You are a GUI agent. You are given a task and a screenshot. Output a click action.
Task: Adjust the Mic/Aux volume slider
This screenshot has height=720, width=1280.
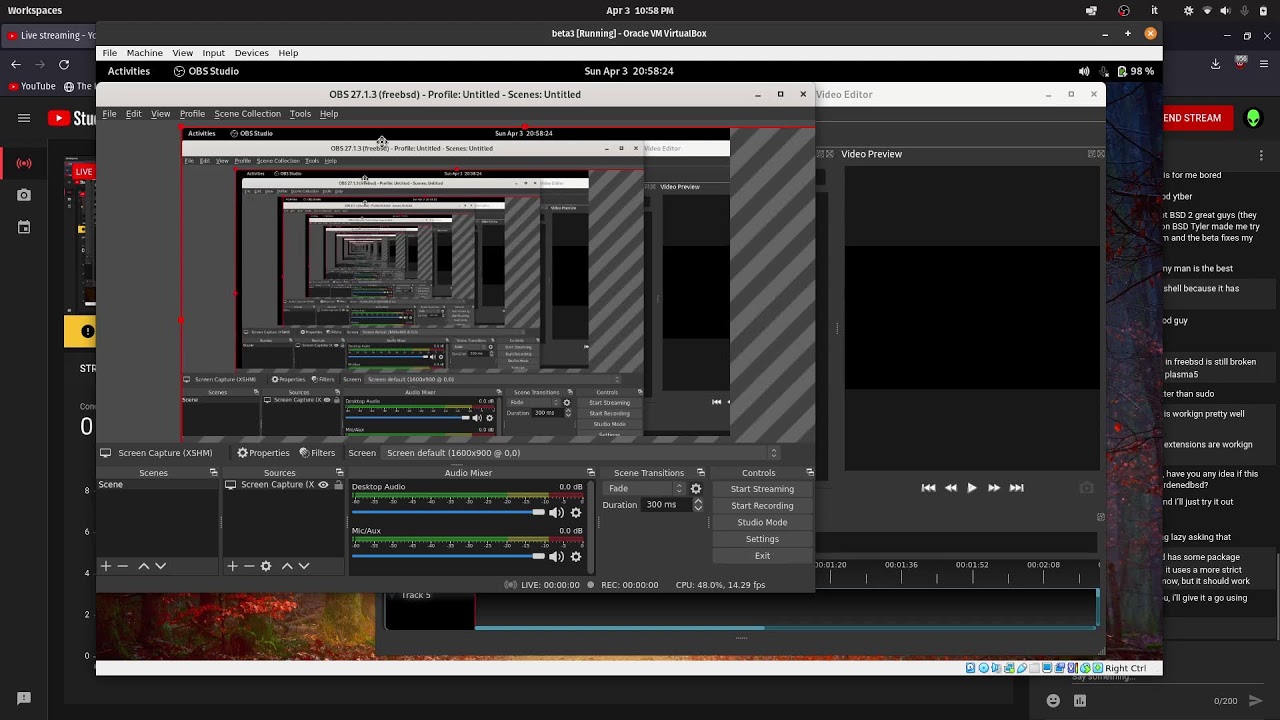click(x=448, y=557)
